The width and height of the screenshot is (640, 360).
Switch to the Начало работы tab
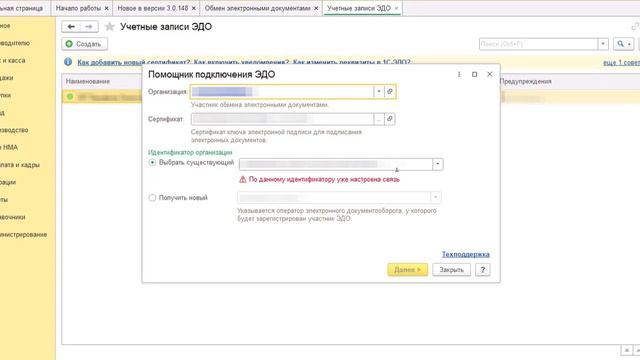(78, 8)
